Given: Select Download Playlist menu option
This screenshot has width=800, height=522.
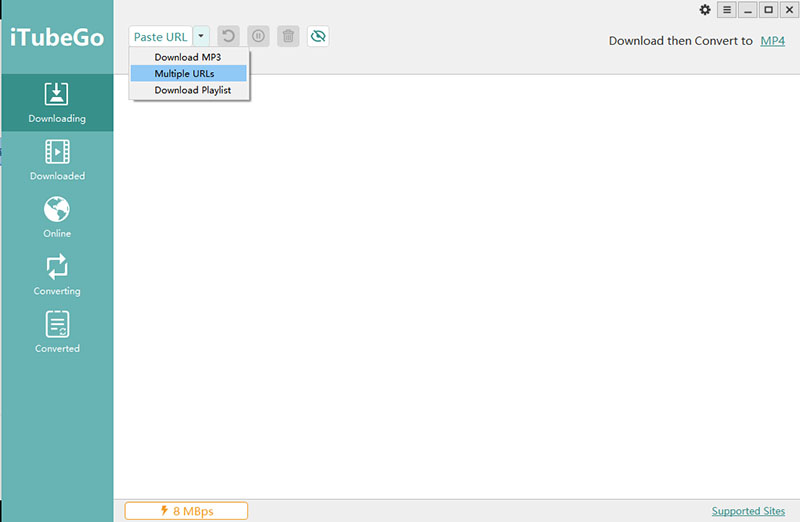Looking at the screenshot, I should click(x=188, y=90).
